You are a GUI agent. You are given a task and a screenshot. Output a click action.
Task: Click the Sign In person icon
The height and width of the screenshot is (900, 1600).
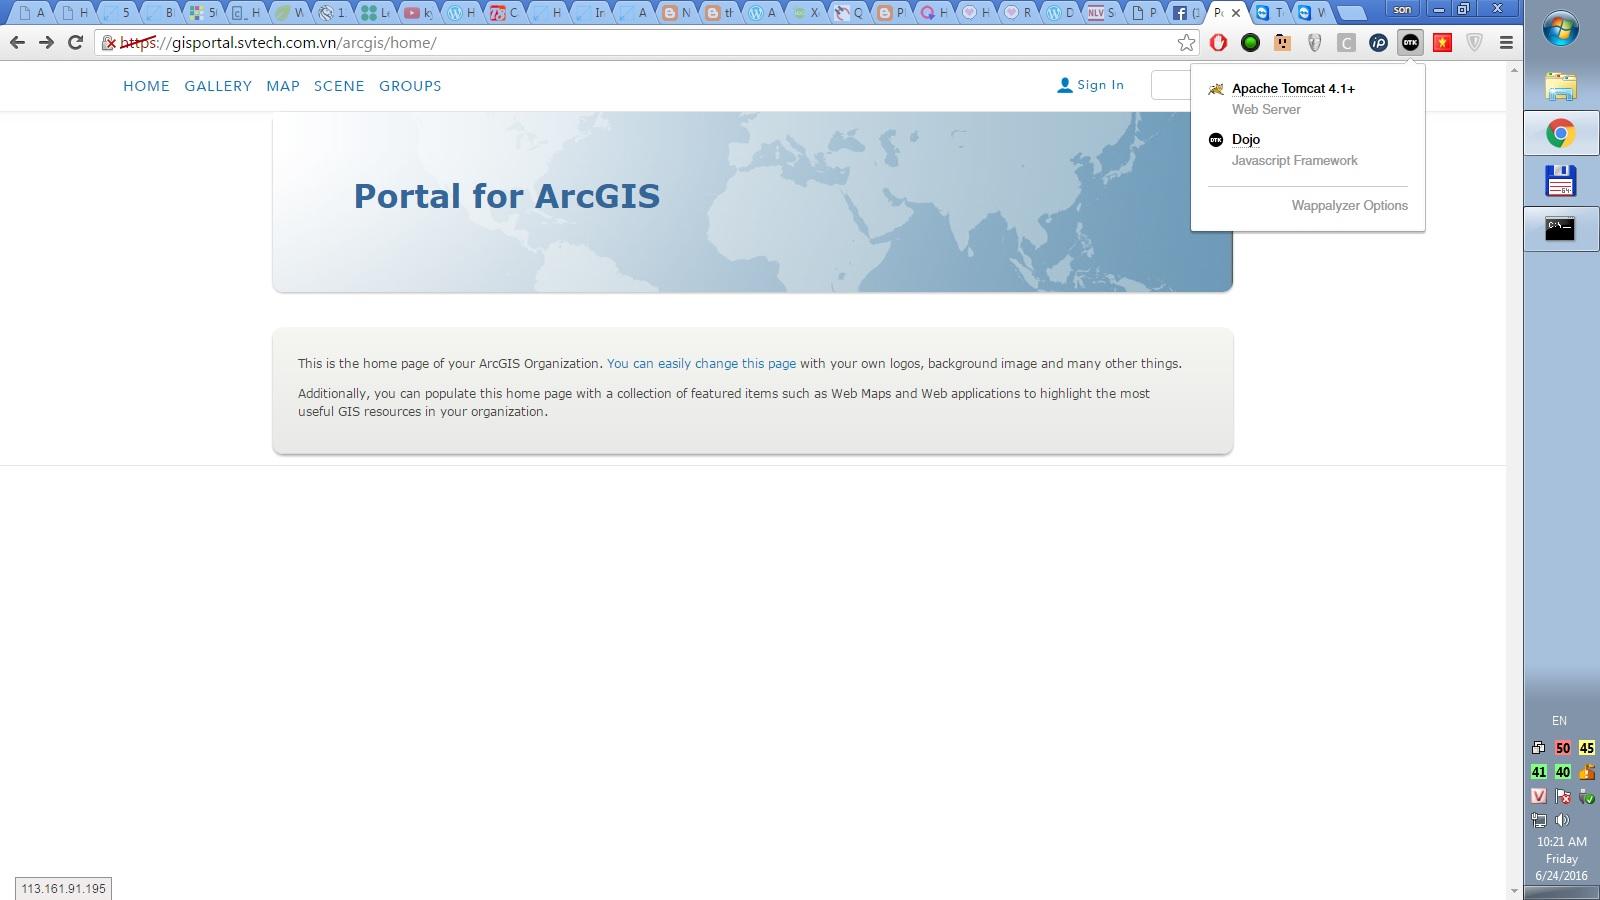(1064, 86)
